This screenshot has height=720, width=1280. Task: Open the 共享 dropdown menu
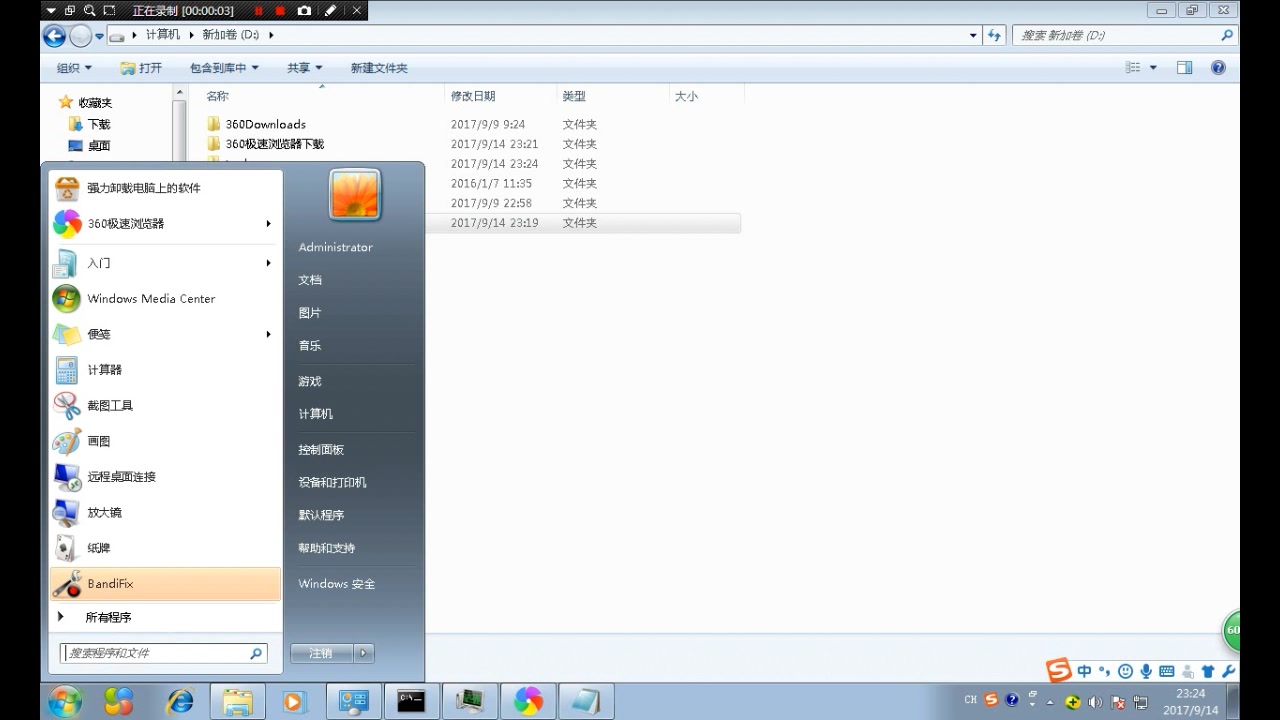tap(305, 68)
